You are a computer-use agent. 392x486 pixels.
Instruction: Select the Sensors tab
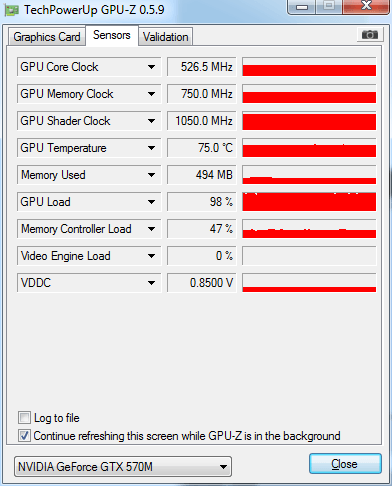112,35
